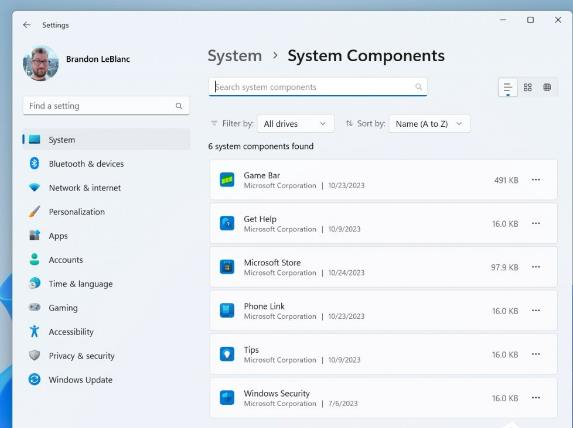Viewport: 573px width, 428px height.
Task: Click the Accessibility figure icon
Action: [x=34, y=331]
